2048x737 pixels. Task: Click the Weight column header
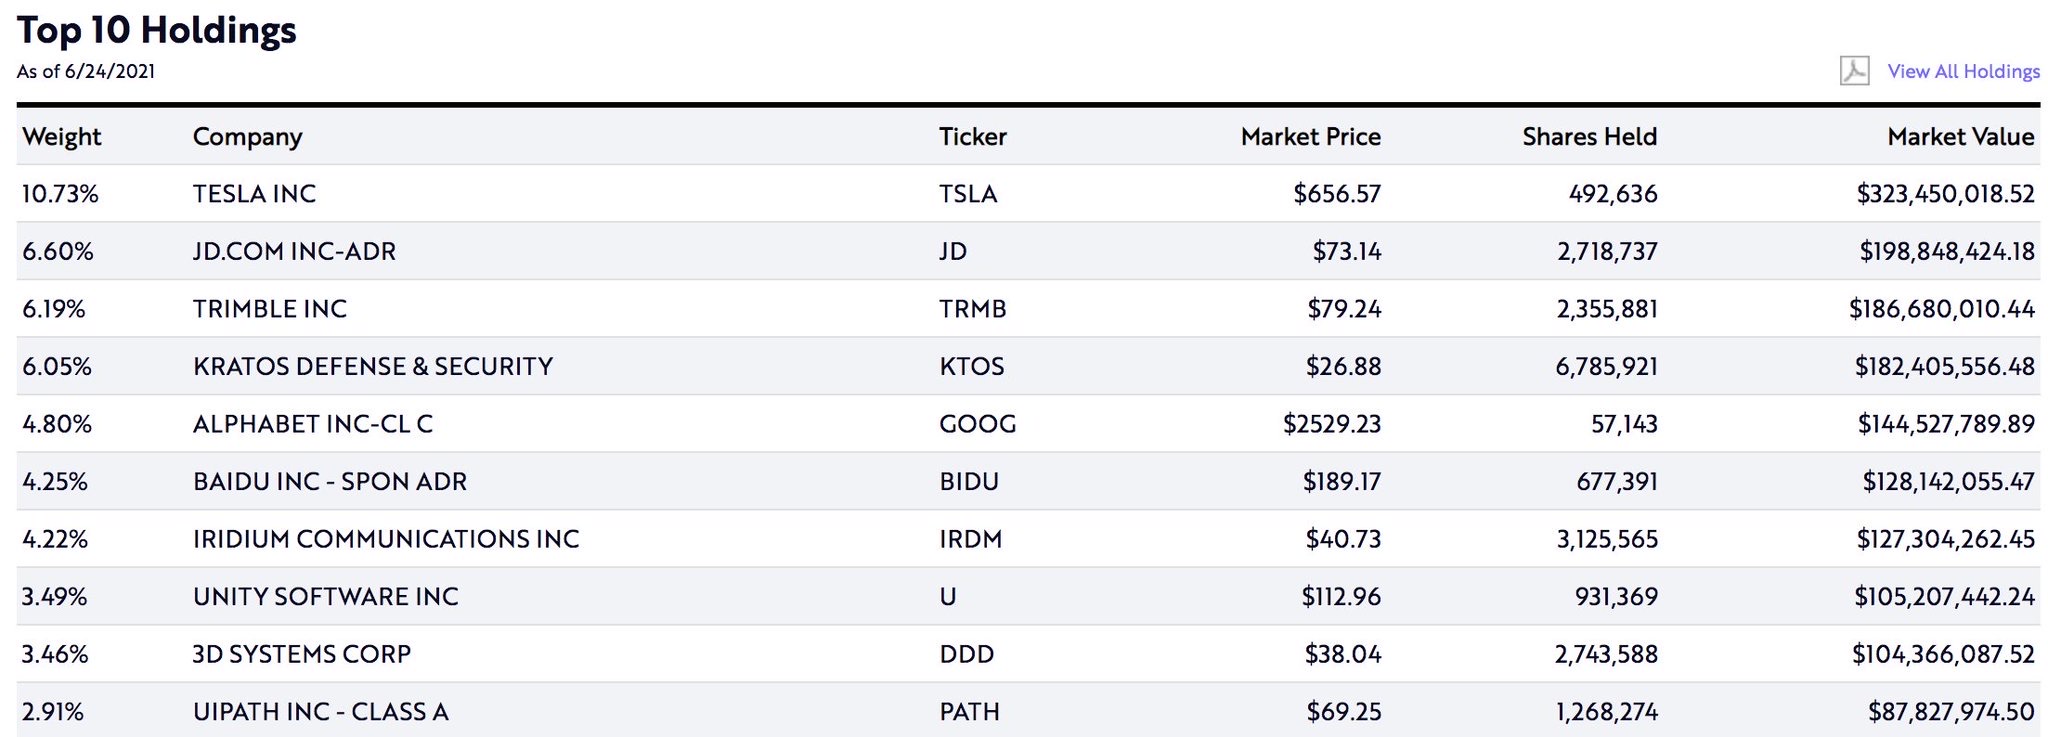pyautogui.click(x=62, y=137)
